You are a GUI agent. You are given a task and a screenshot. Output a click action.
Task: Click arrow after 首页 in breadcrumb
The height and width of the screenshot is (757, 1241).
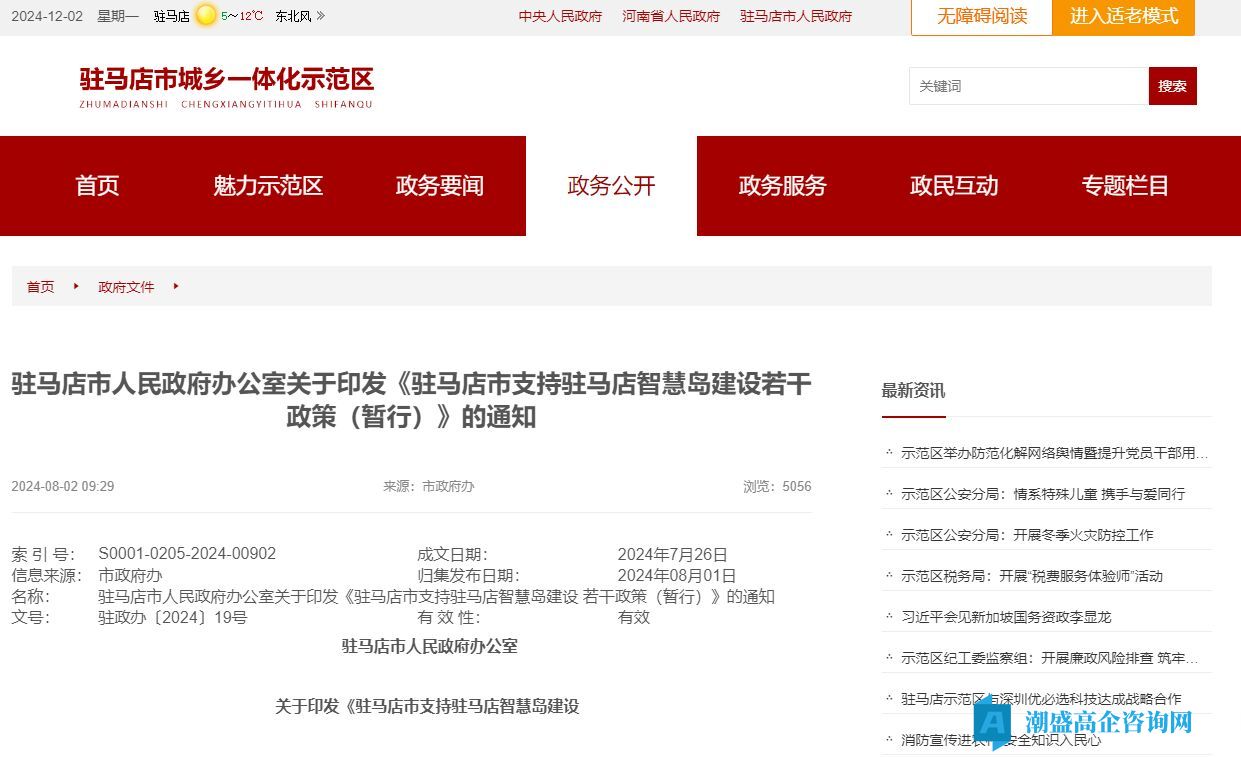[76, 287]
